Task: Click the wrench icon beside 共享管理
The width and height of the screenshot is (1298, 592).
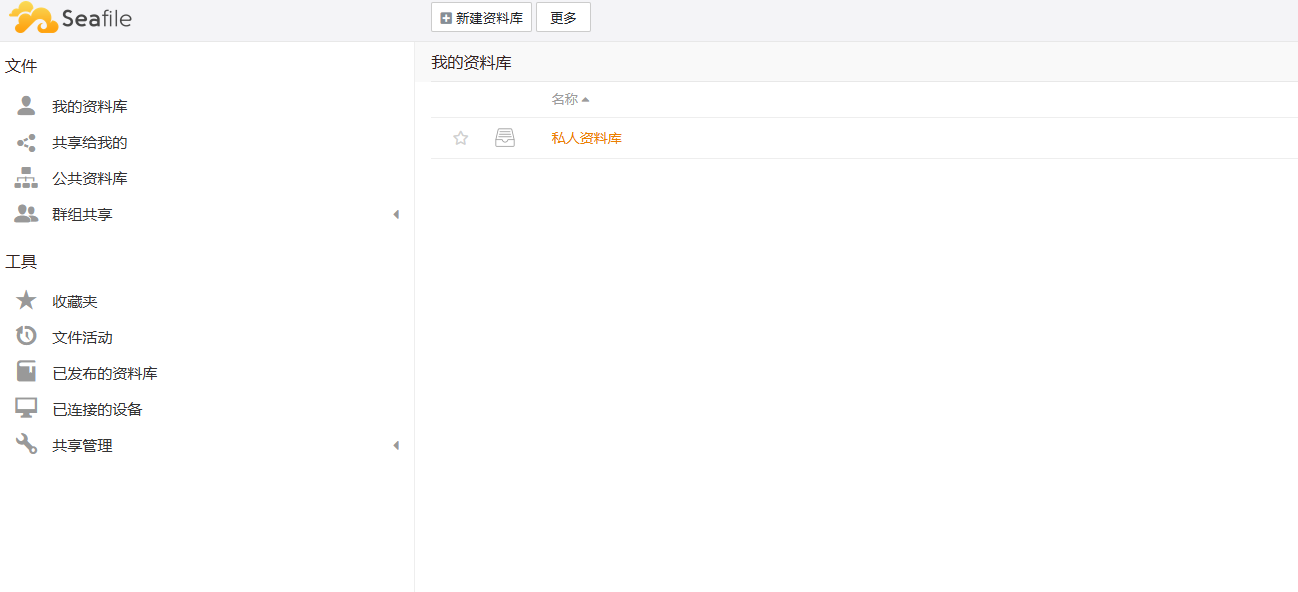Action: [26, 445]
